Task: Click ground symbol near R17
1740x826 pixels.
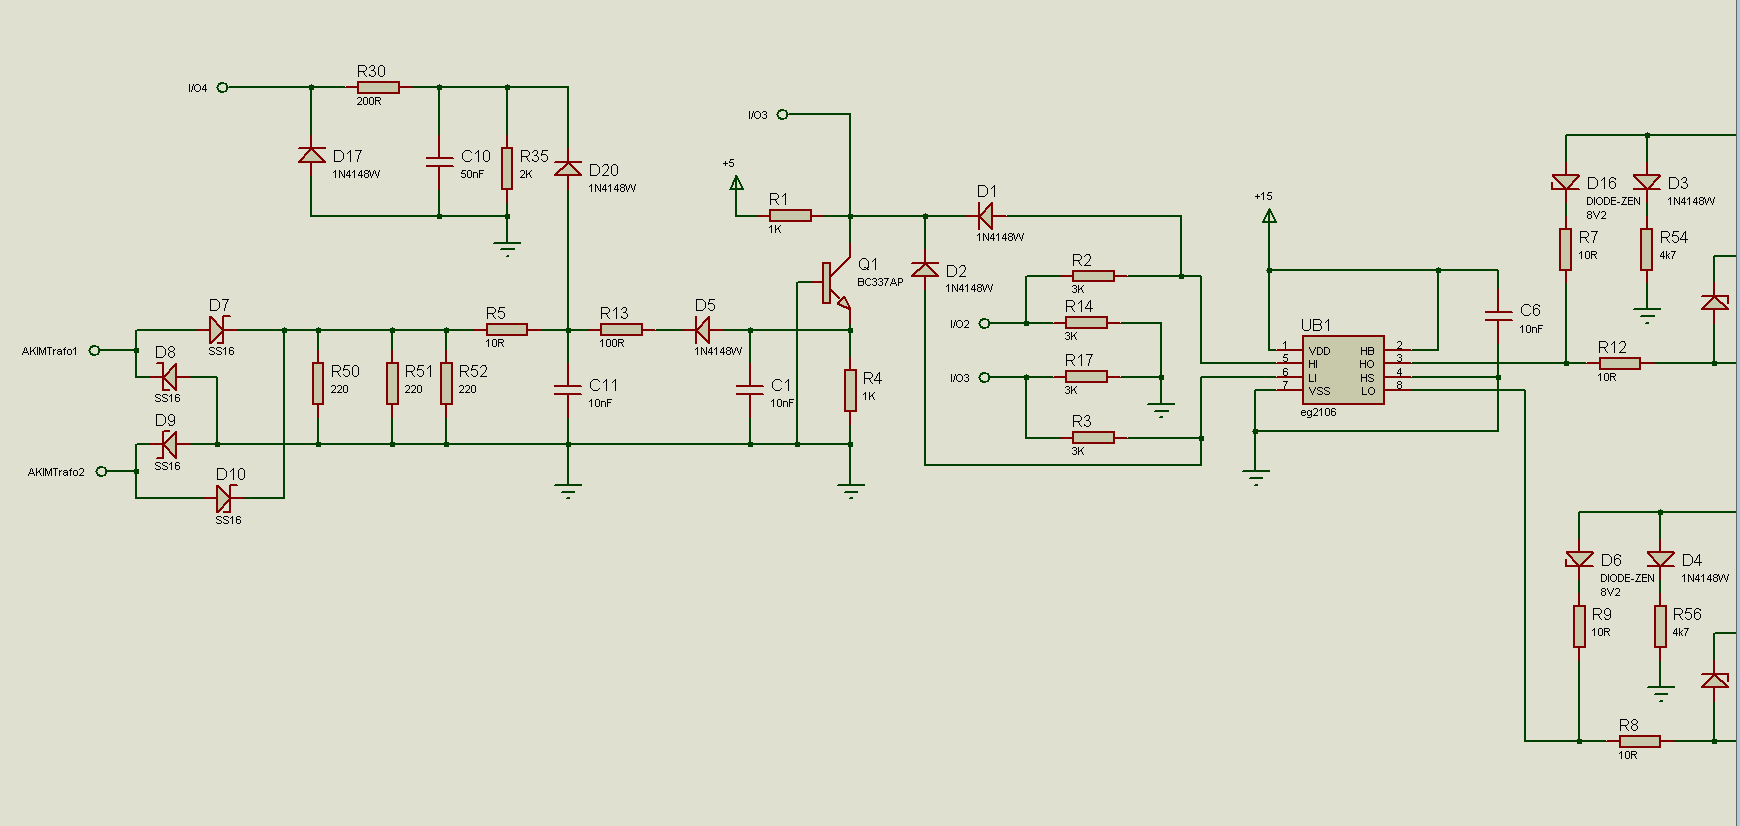Action: click(1161, 410)
